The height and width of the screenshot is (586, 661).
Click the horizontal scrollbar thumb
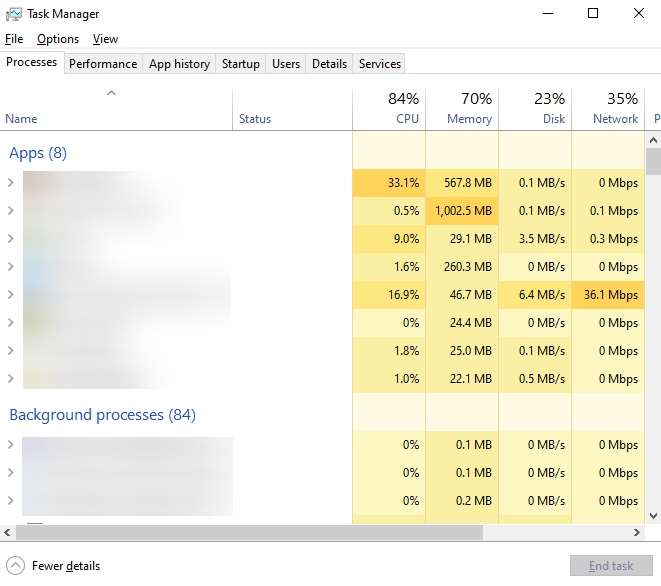point(248,533)
